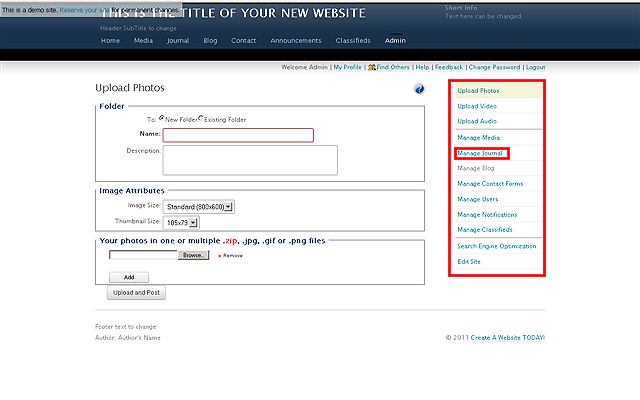Select the Existing Folder radio button

(201, 118)
